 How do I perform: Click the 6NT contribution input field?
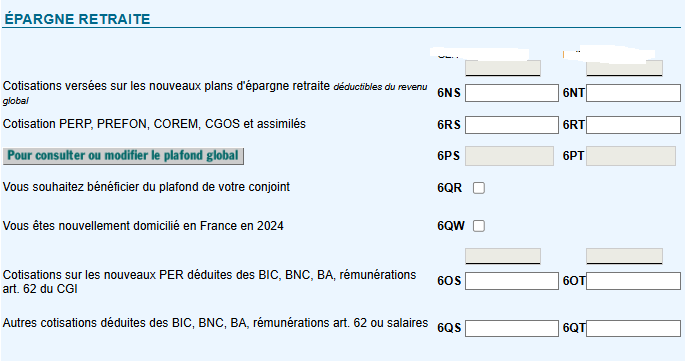pos(633,93)
